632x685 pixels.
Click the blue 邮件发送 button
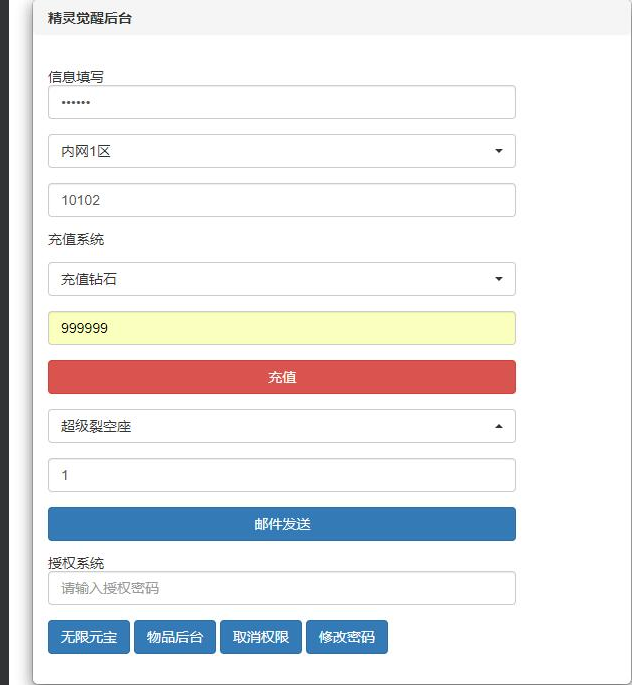coord(281,524)
